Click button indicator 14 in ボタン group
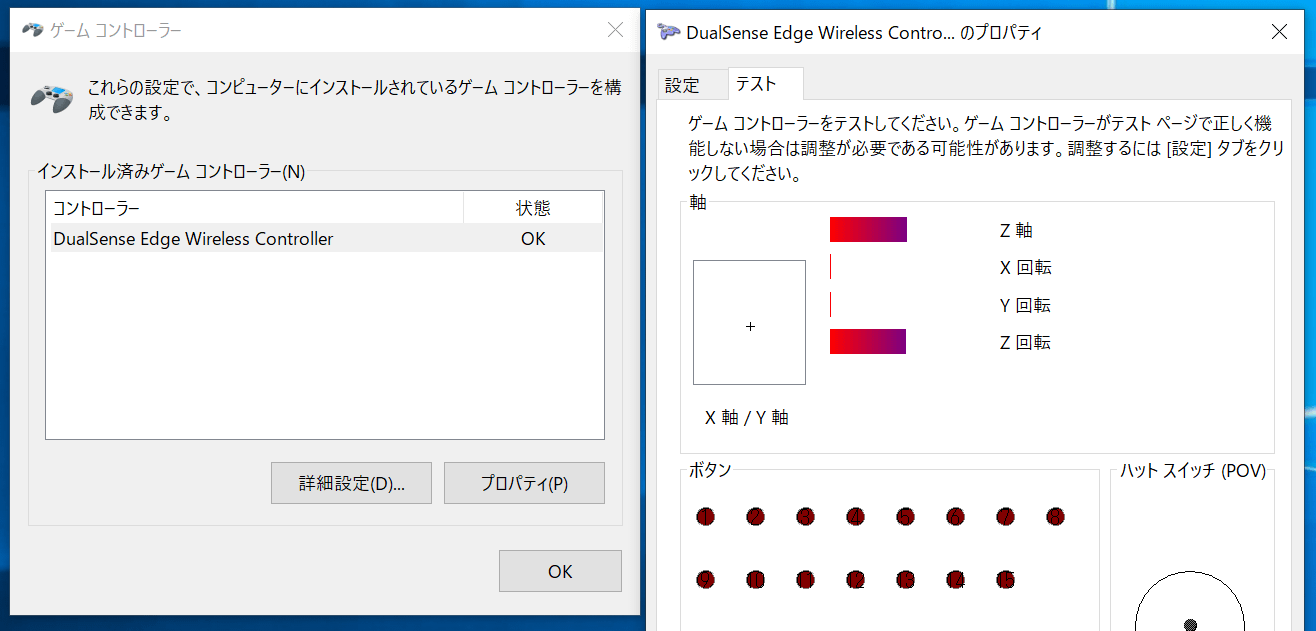The height and width of the screenshot is (631, 1316). [x=955, y=579]
